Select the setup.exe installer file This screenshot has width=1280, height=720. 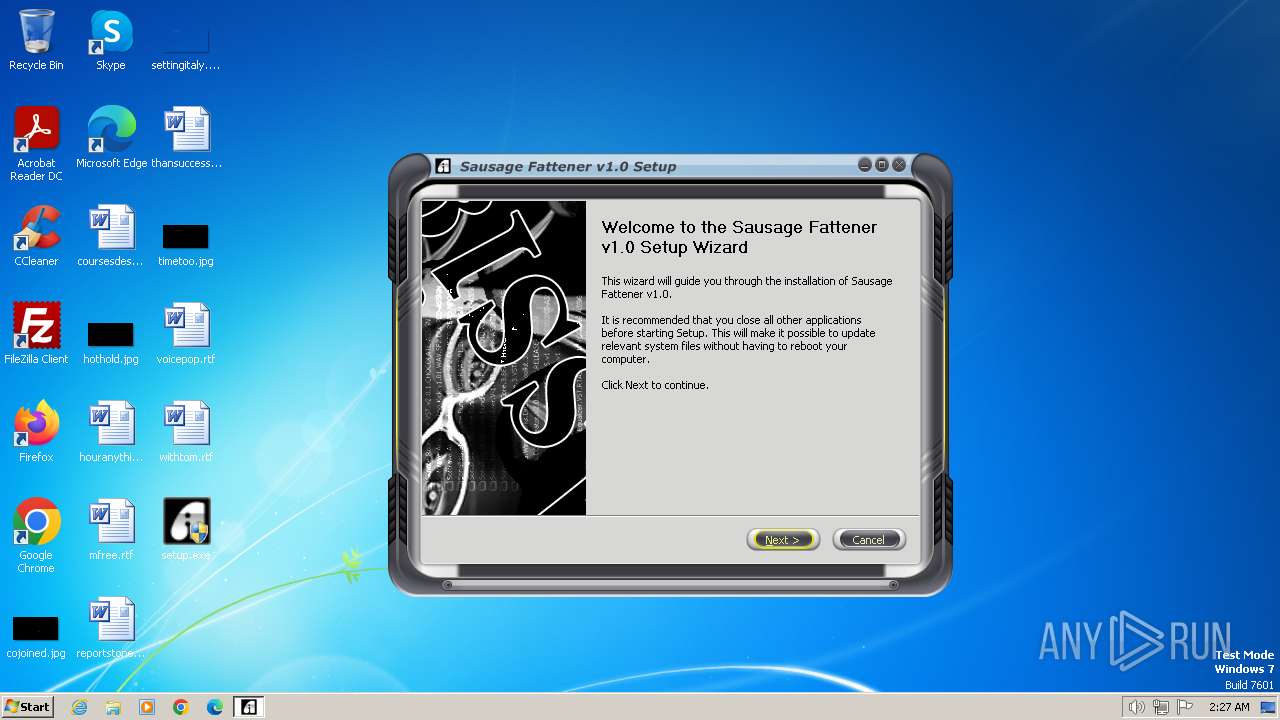186,530
